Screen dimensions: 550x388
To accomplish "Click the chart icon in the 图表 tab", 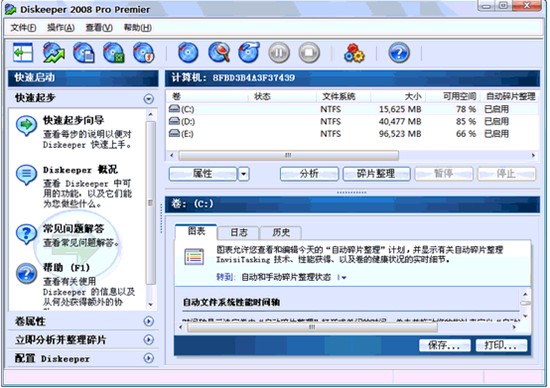I will click(x=194, y=257).
